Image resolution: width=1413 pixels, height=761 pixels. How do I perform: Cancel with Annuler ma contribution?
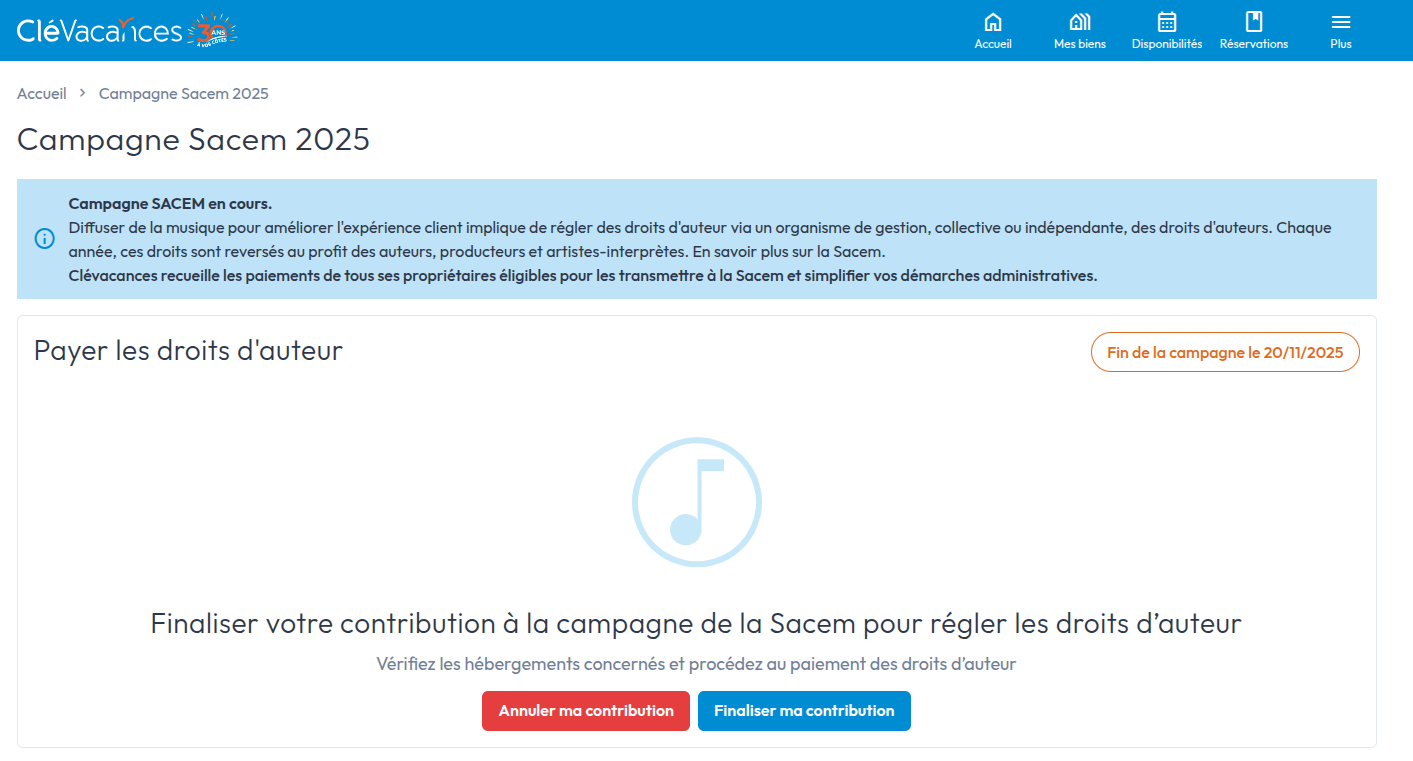tap(586, 711)
